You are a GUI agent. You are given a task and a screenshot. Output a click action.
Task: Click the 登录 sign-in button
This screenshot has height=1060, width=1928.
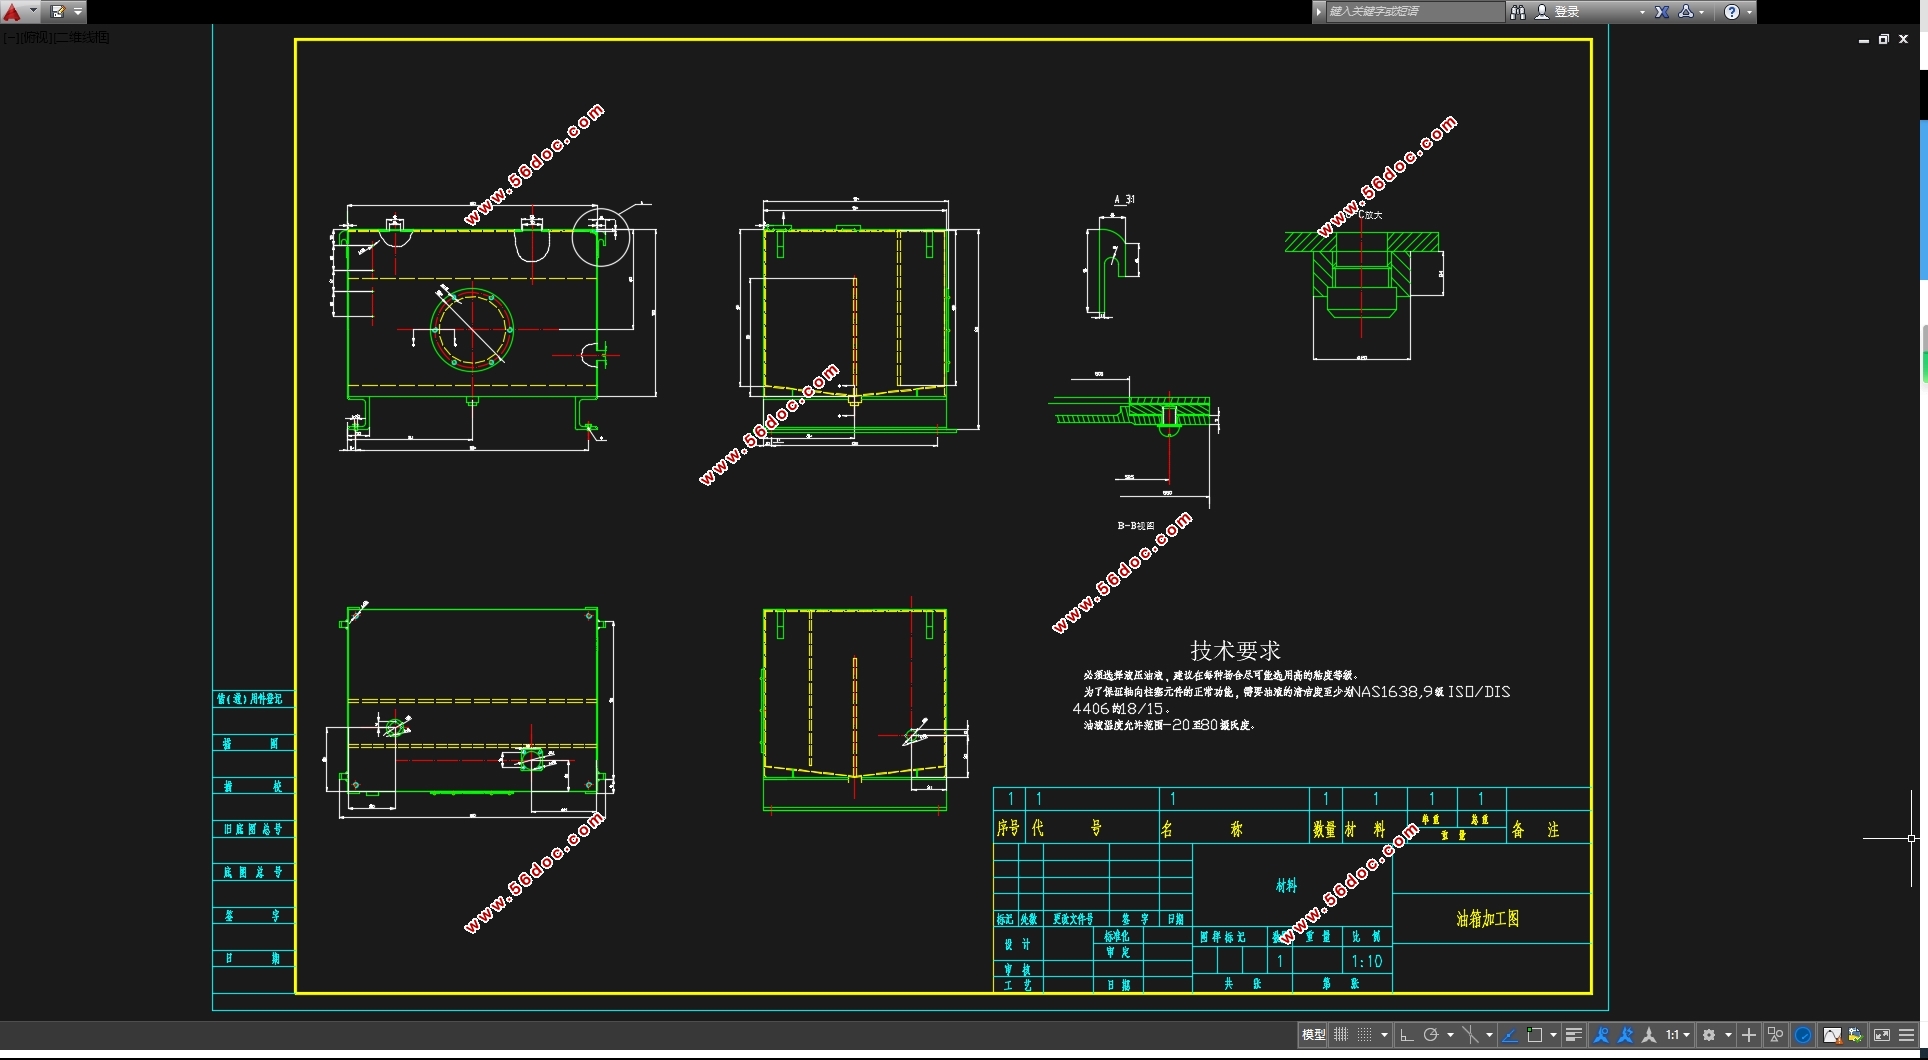tap(1566, 12)
